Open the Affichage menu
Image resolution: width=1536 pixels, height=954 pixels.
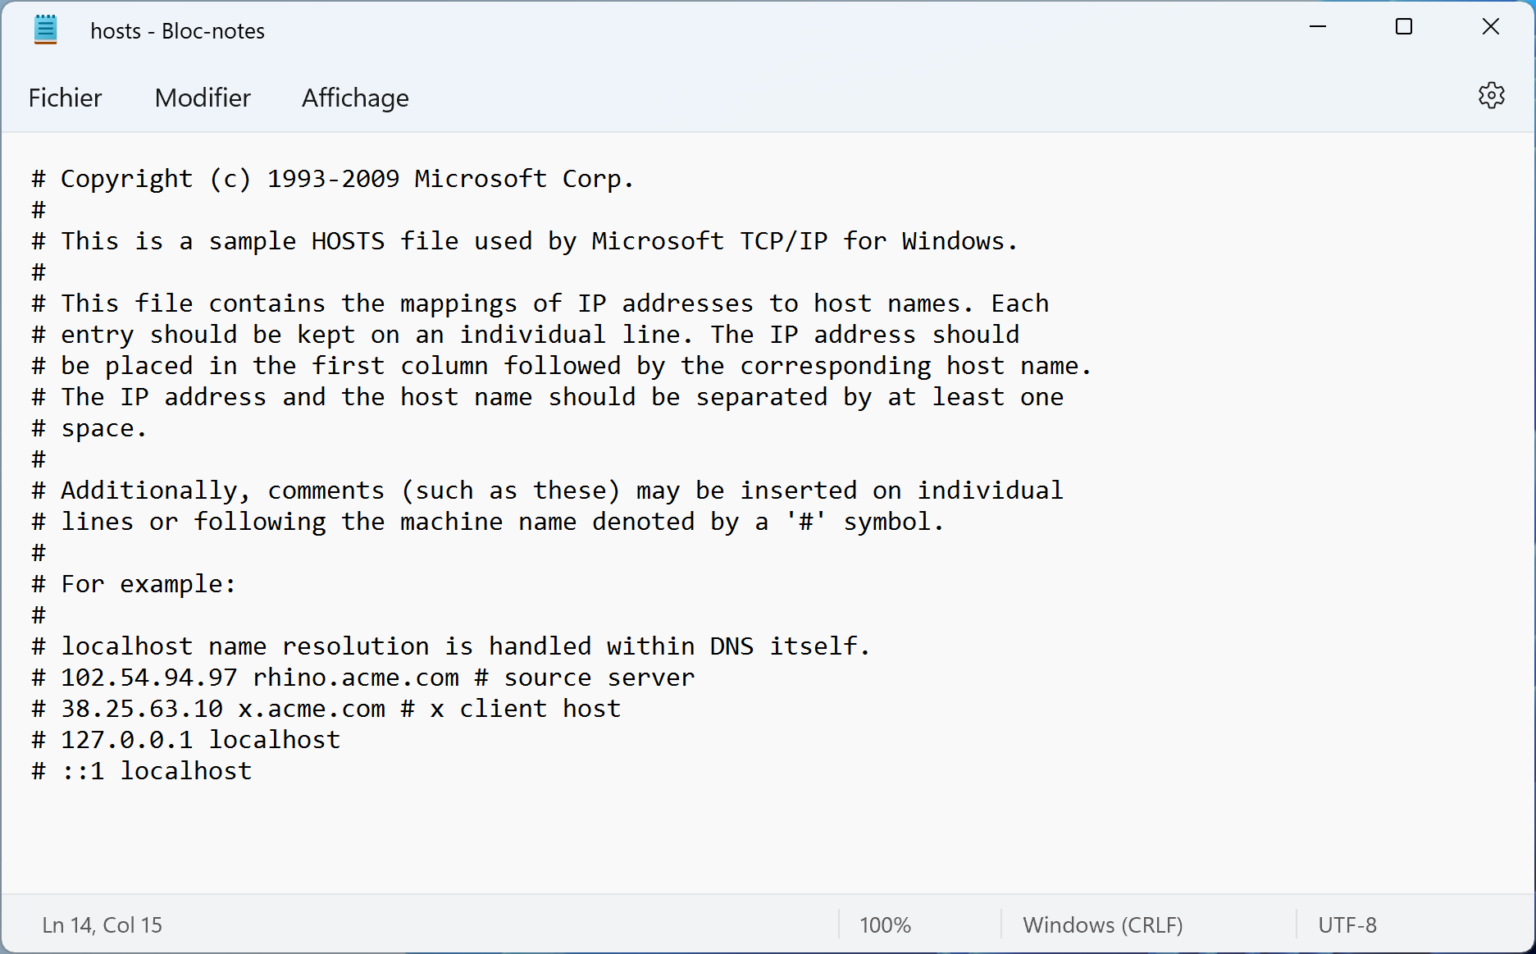[x=355, y=97]
